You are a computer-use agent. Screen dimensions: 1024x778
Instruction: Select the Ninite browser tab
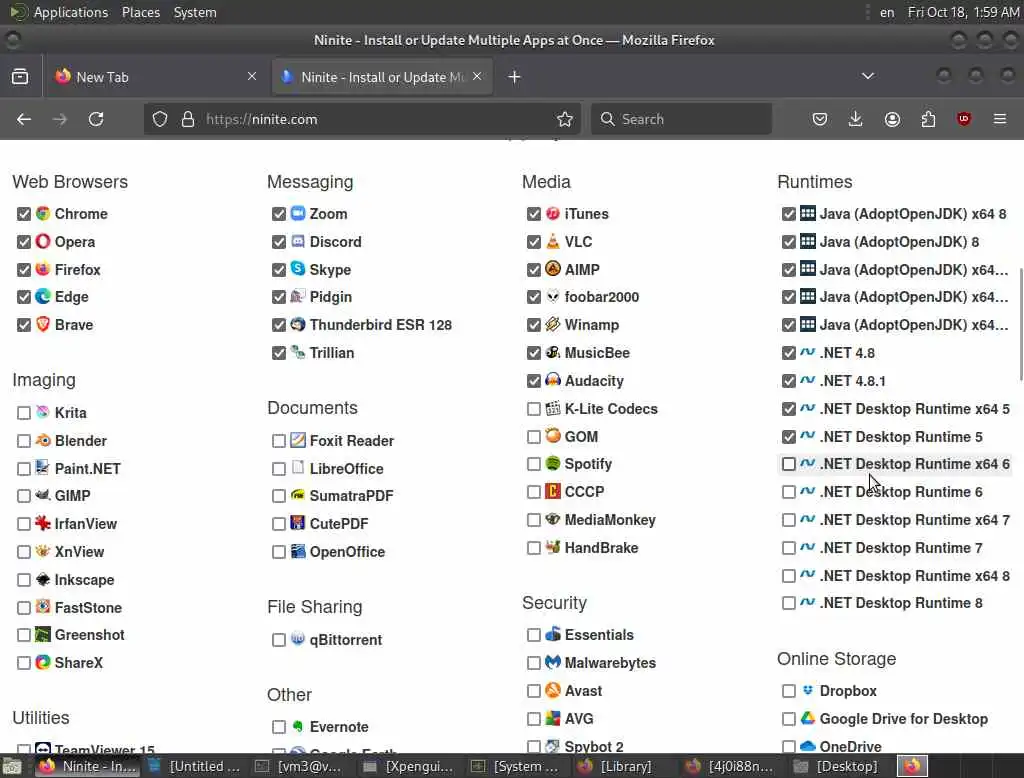(x=382, y=76)
